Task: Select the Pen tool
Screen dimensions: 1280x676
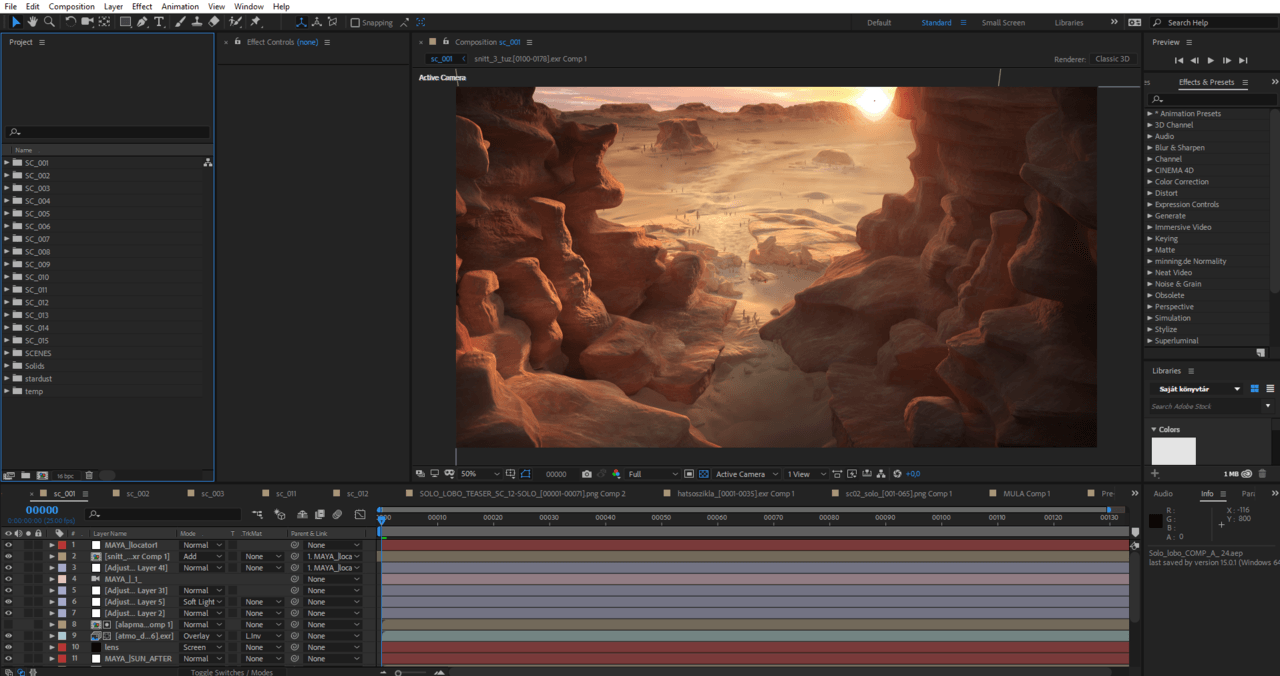Action: tap(142, 22)
